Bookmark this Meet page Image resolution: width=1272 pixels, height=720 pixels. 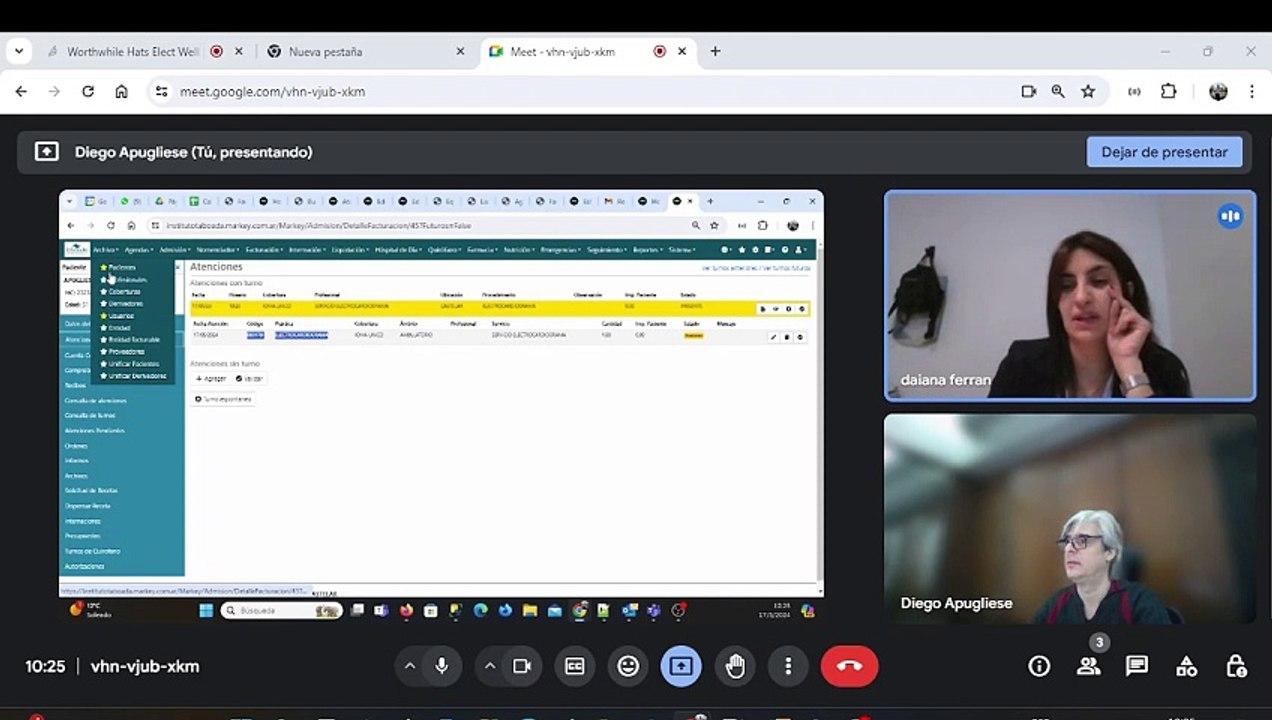1088,91
